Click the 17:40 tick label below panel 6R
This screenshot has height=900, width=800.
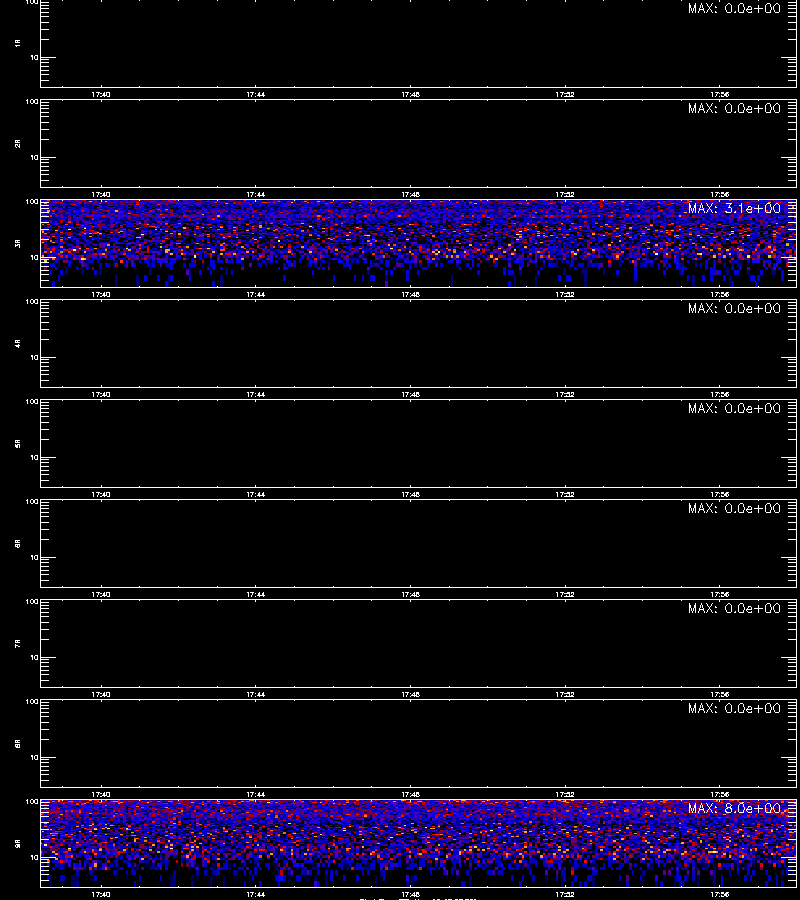(x=101, y=595)
